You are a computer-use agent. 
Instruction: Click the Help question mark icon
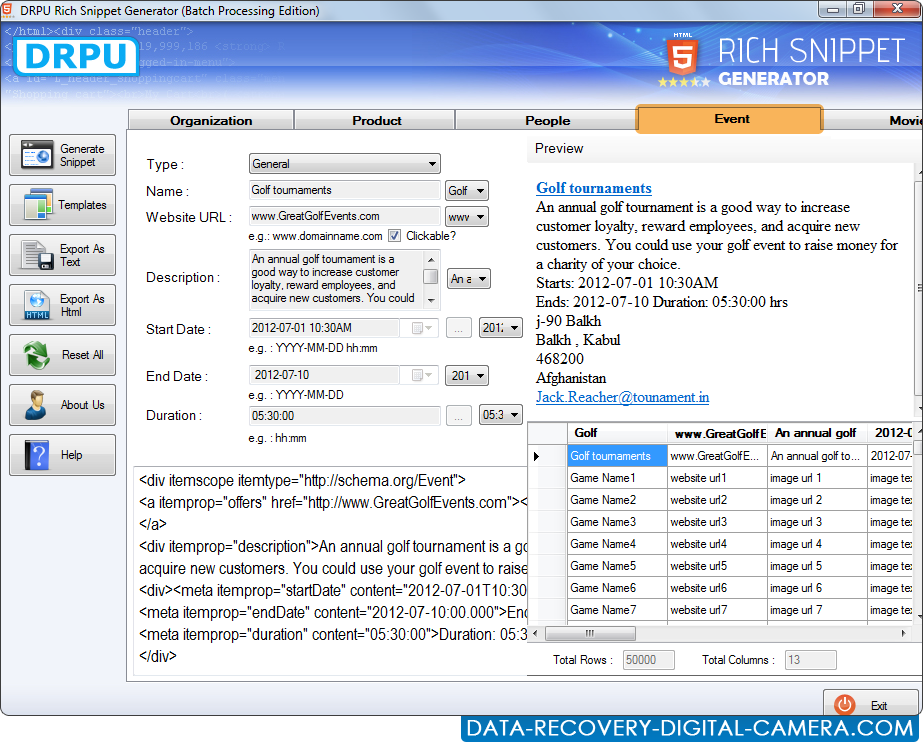(x=37, y=455)
